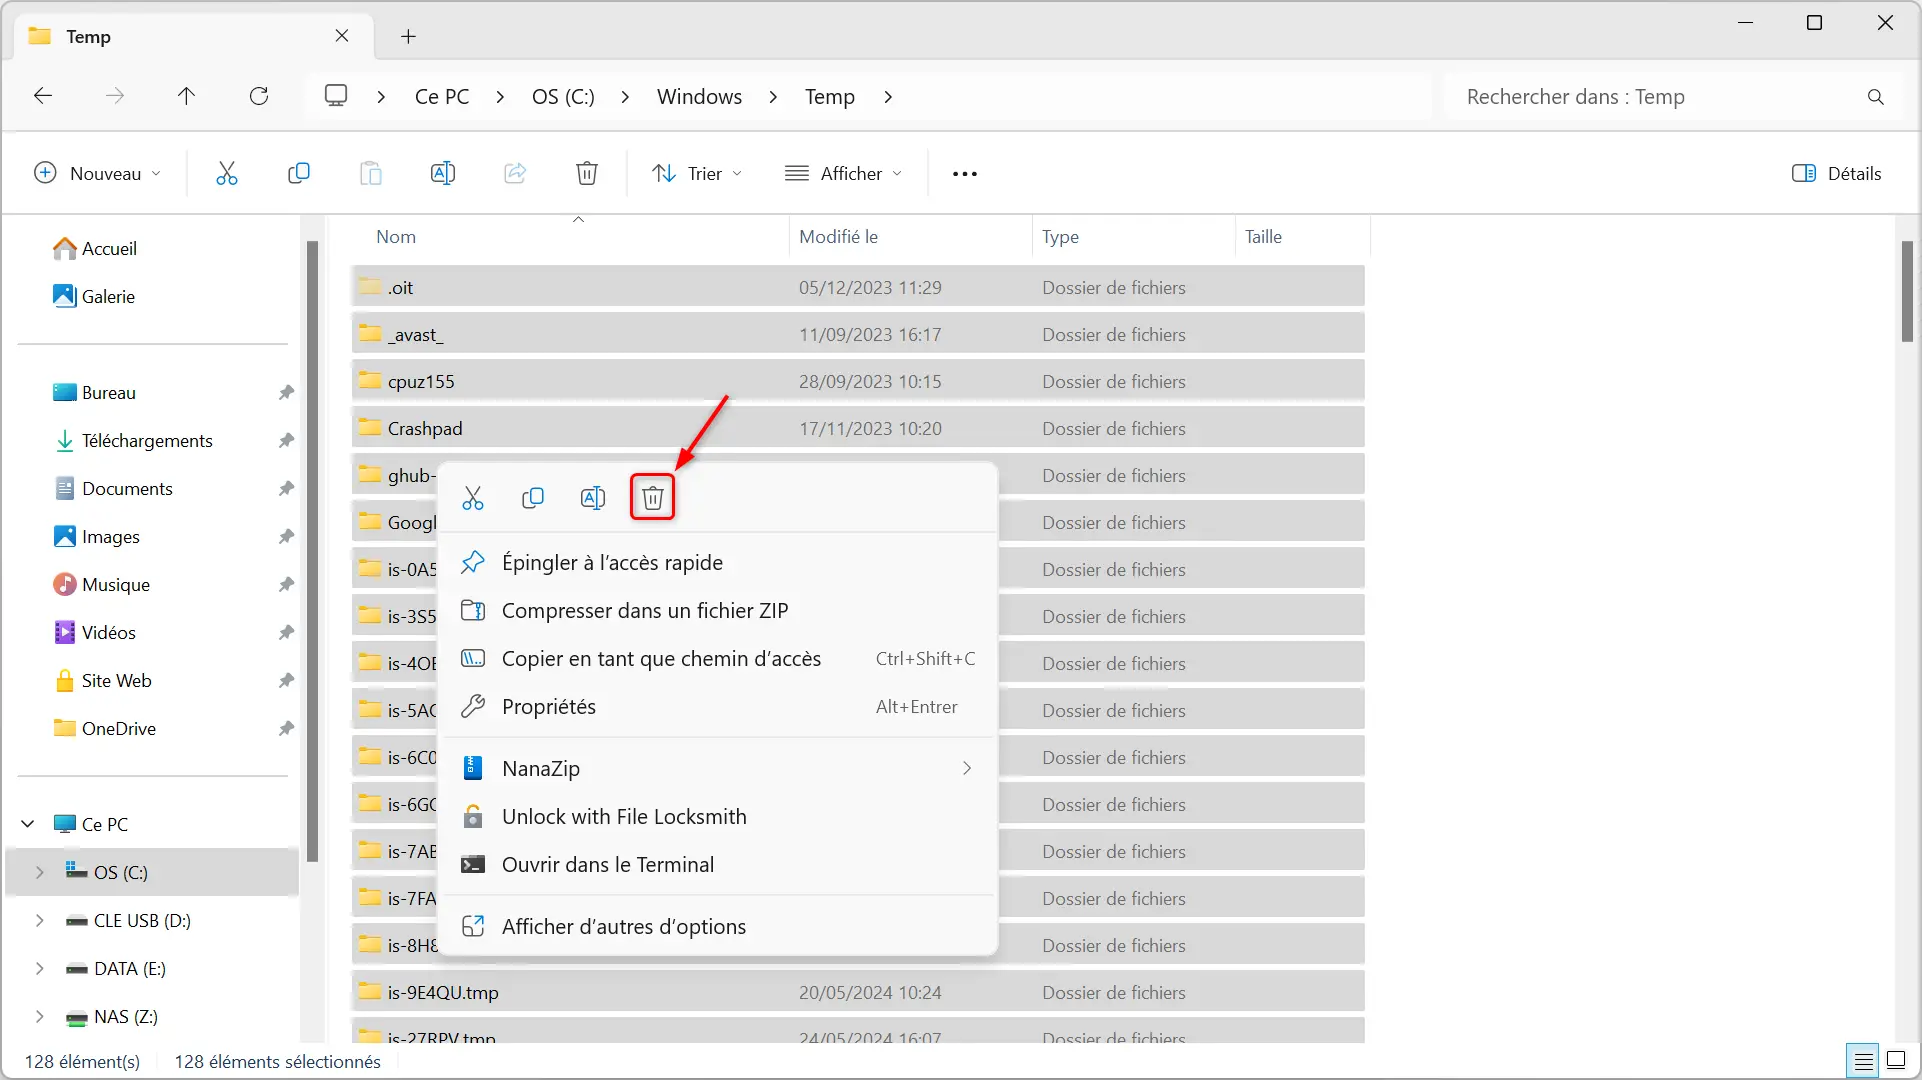This screenshot has width=1922, height=1080.
Task: Click the file list vertical scrollbar
Action: point(1907,290)
